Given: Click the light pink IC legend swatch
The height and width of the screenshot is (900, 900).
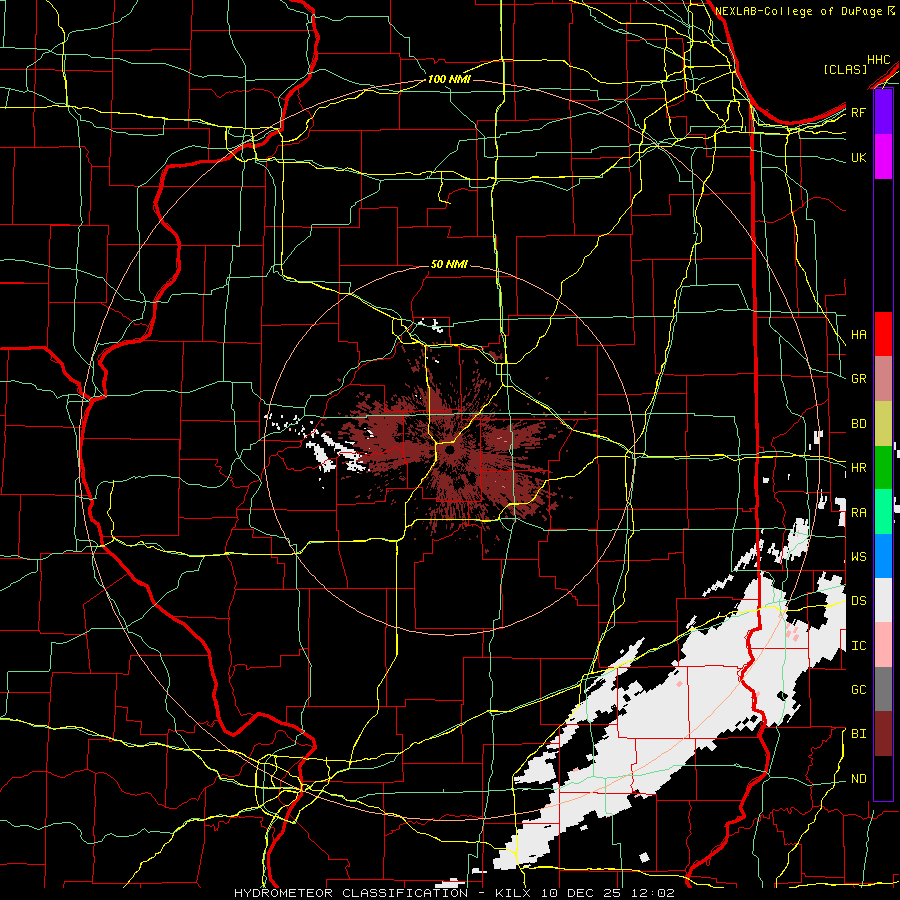Looking at the screenshot, I should coord(883,645).
